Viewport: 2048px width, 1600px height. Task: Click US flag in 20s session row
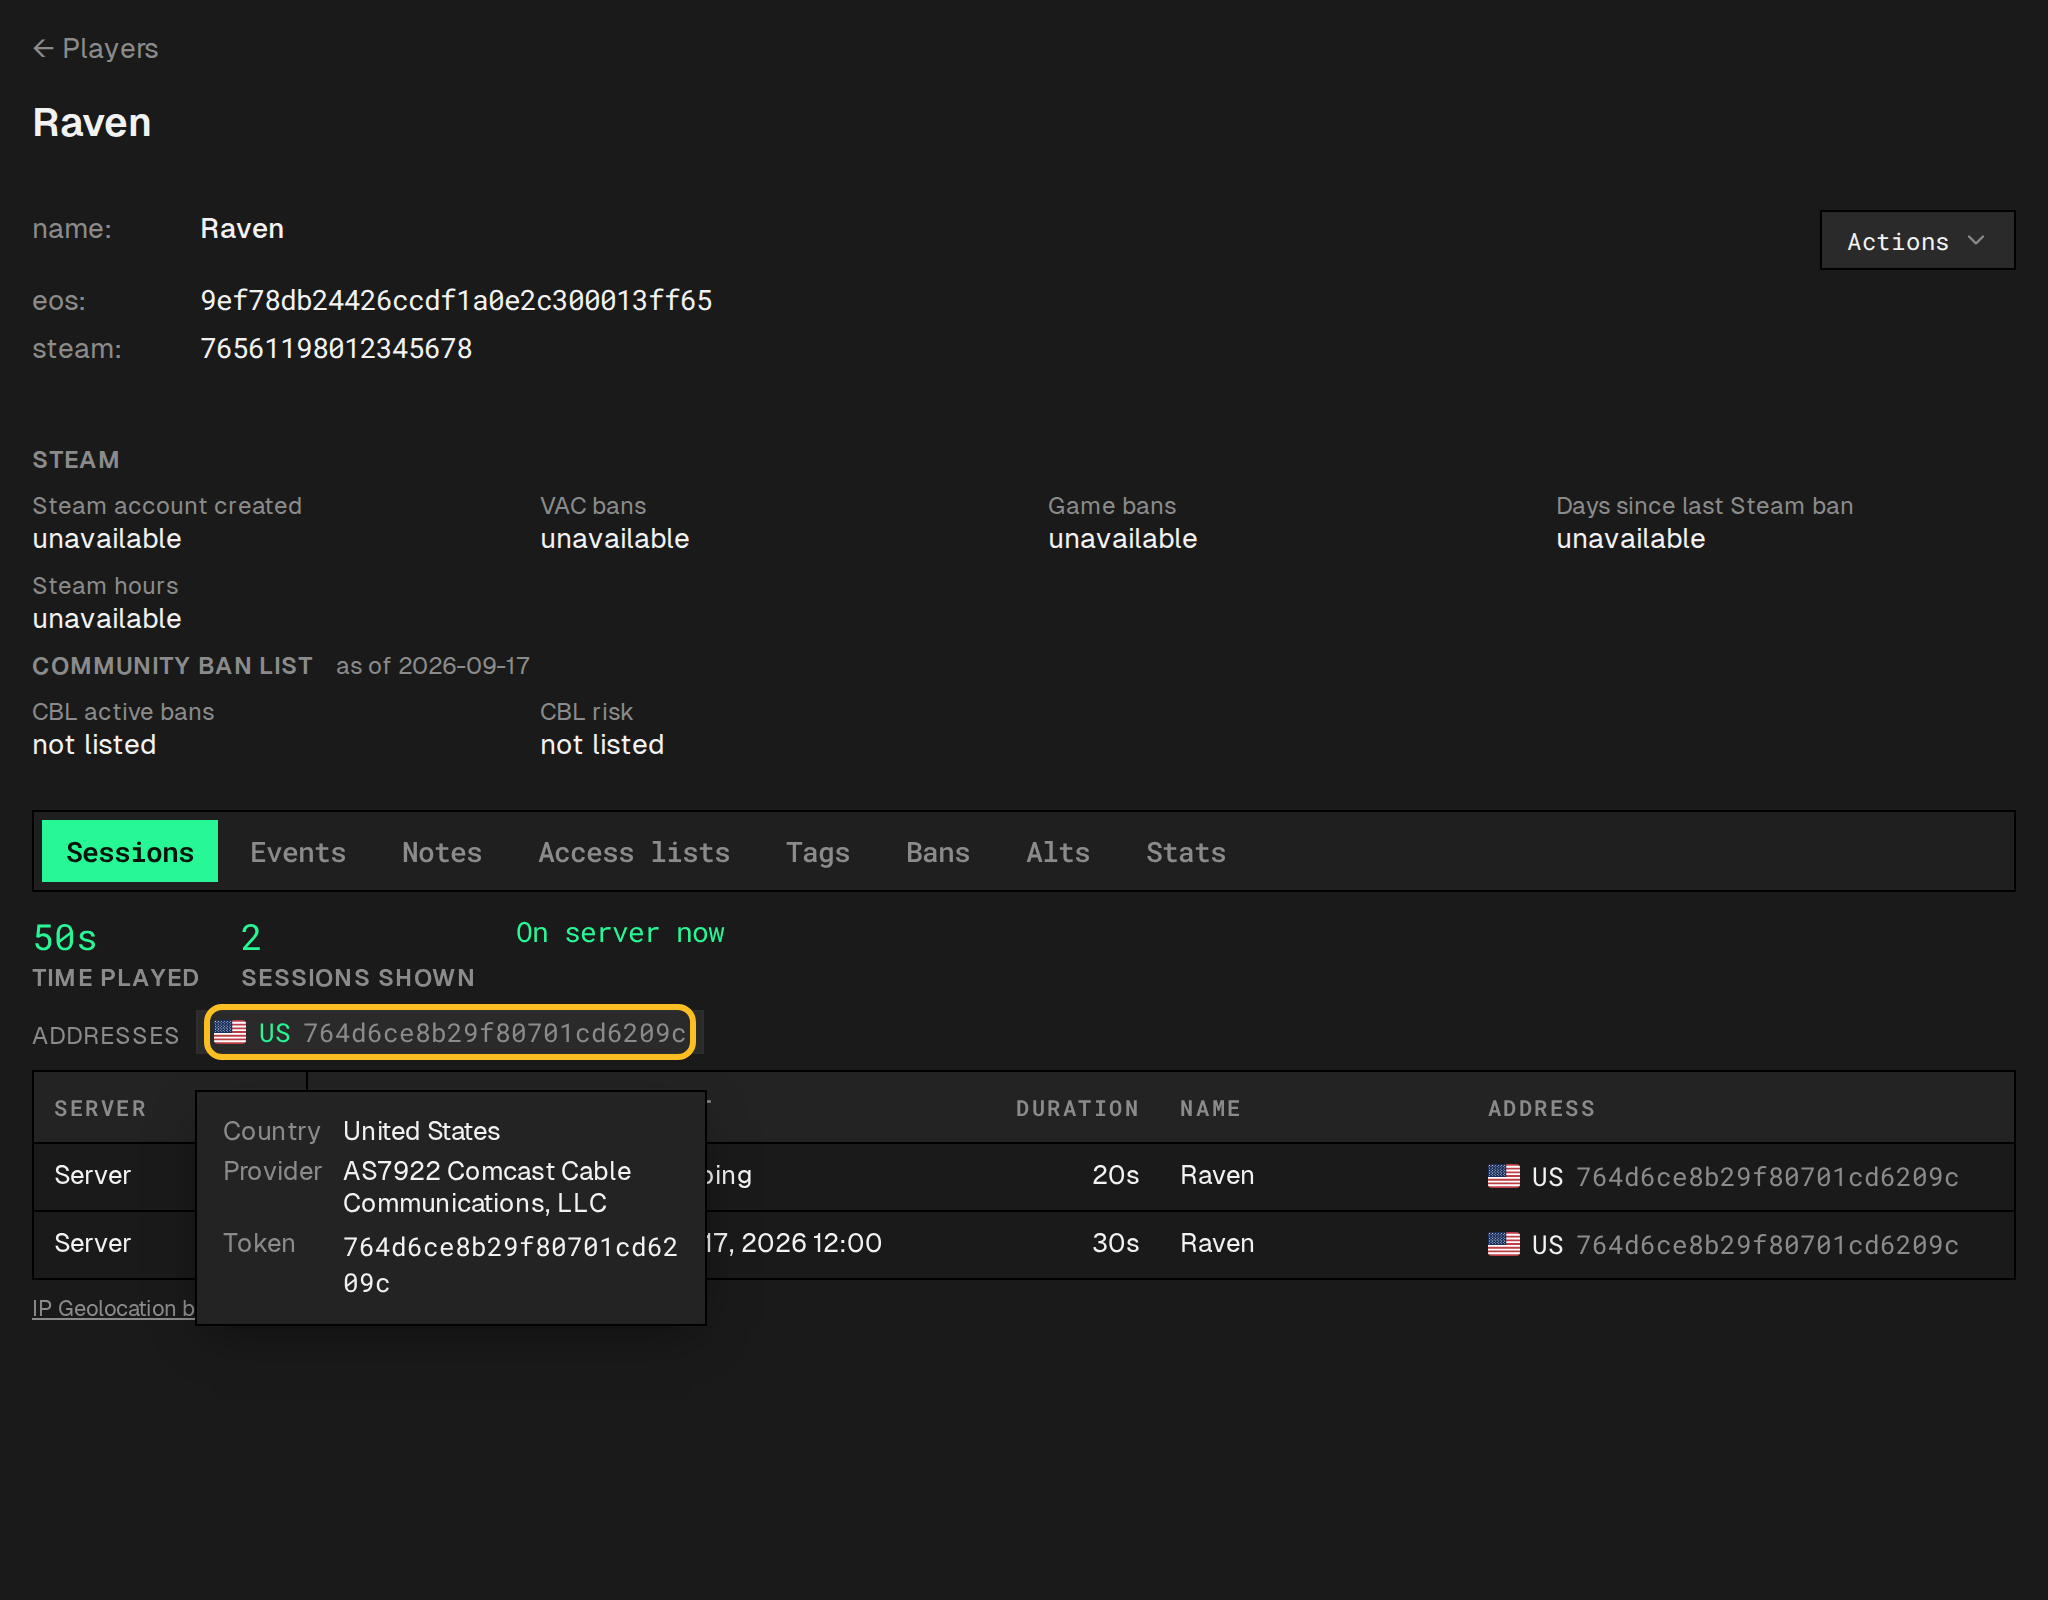point(1503,1176)
